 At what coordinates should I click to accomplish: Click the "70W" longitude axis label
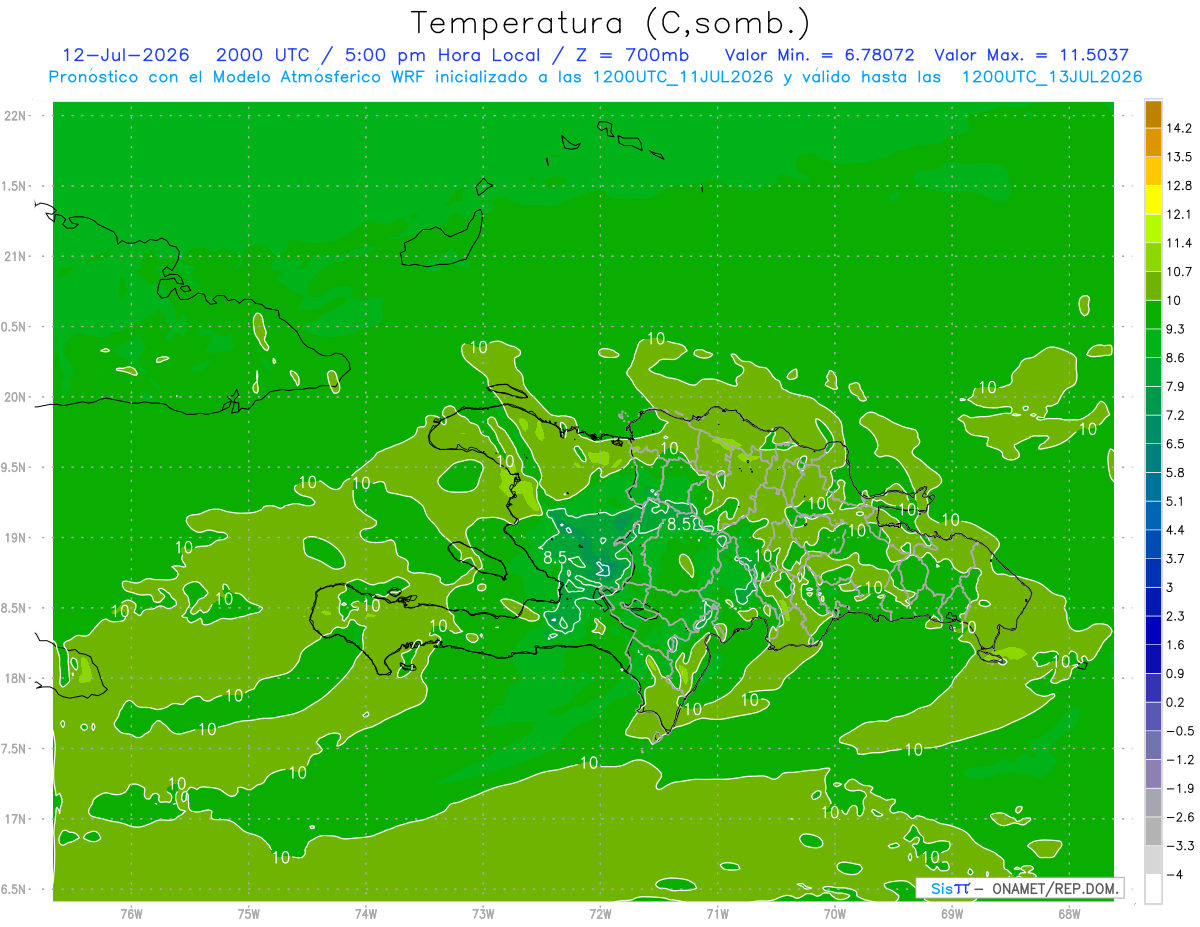pos(835,914)
